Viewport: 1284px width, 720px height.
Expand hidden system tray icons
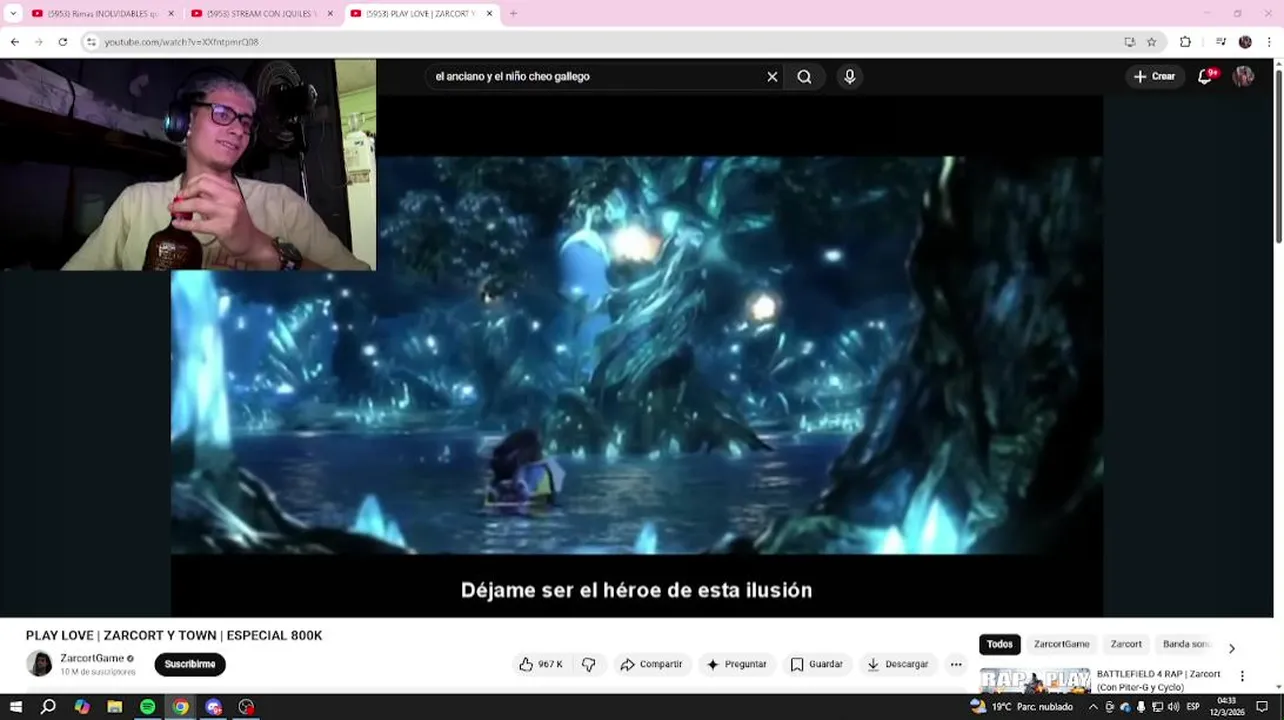tap(1093, 707)
